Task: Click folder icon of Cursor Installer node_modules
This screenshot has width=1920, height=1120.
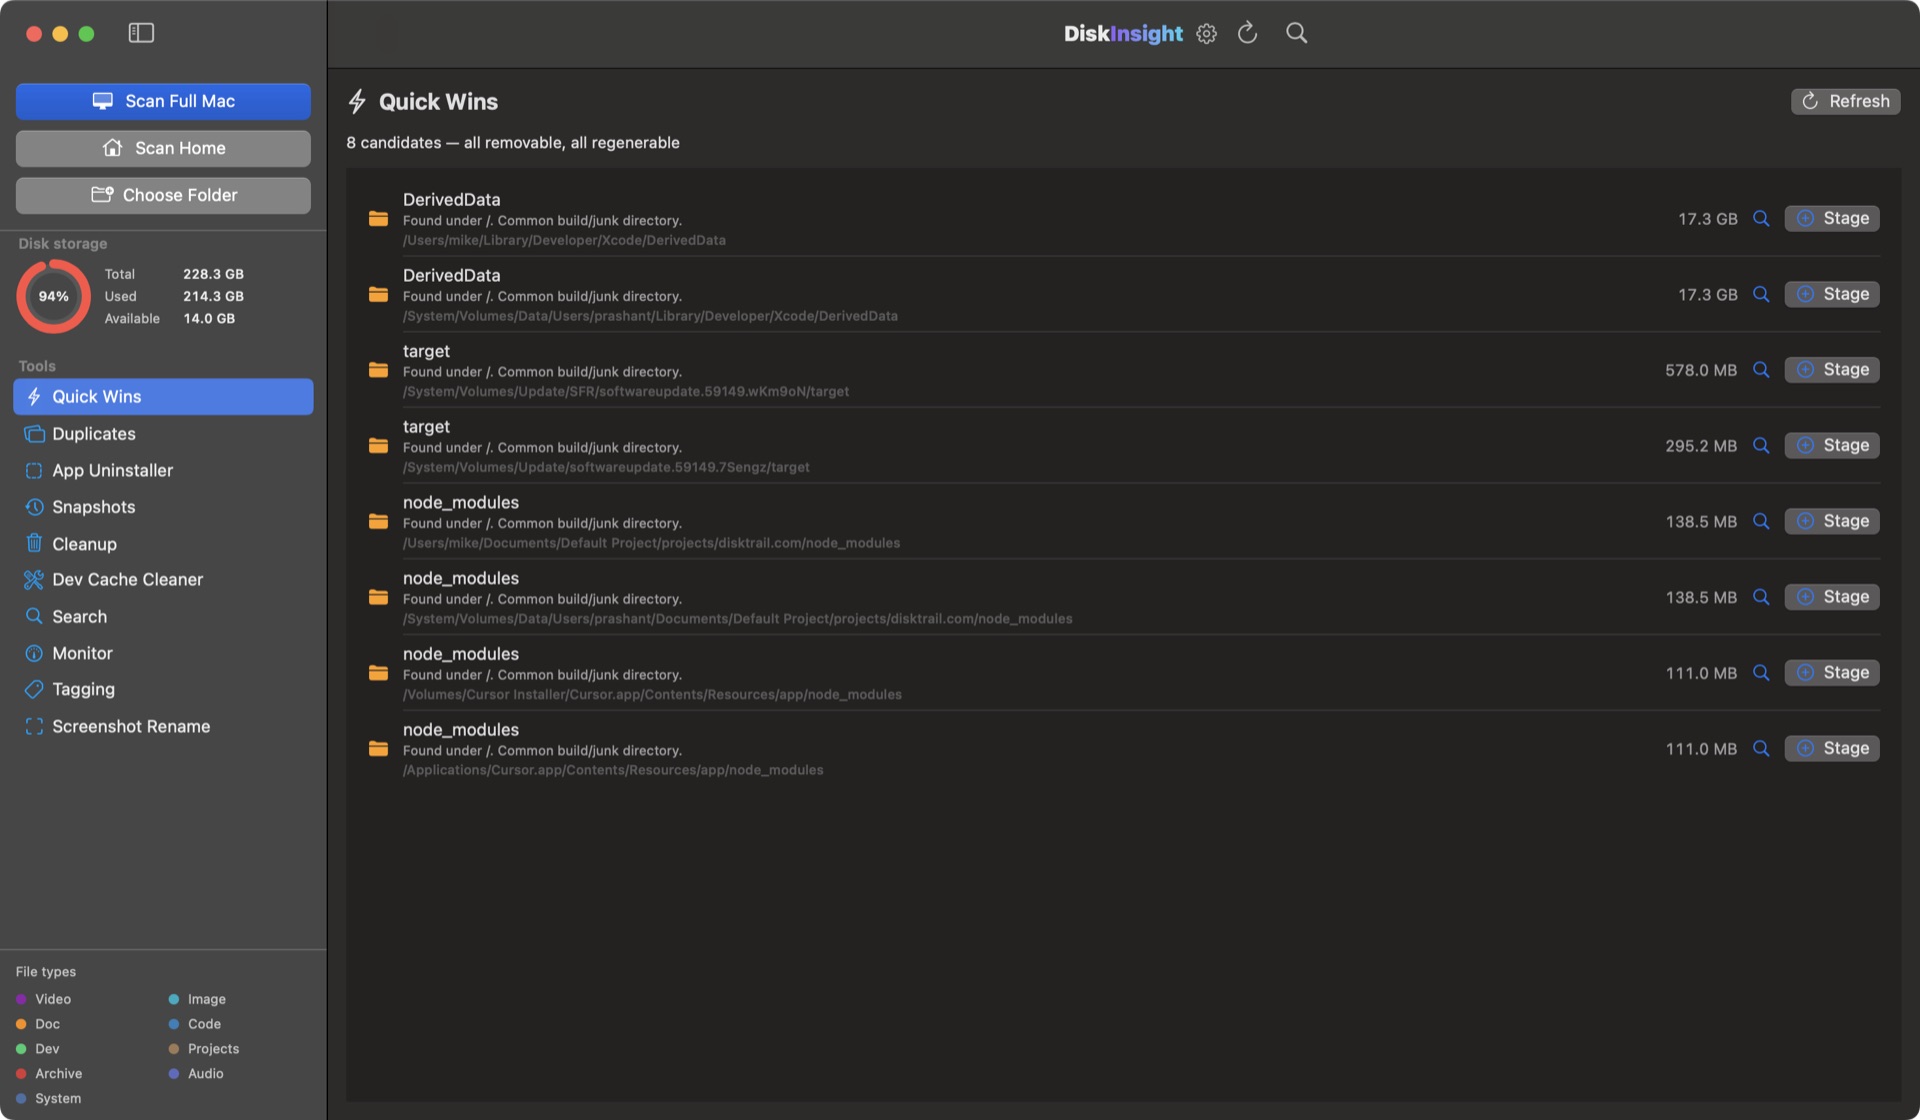Action: coord(378,673)
